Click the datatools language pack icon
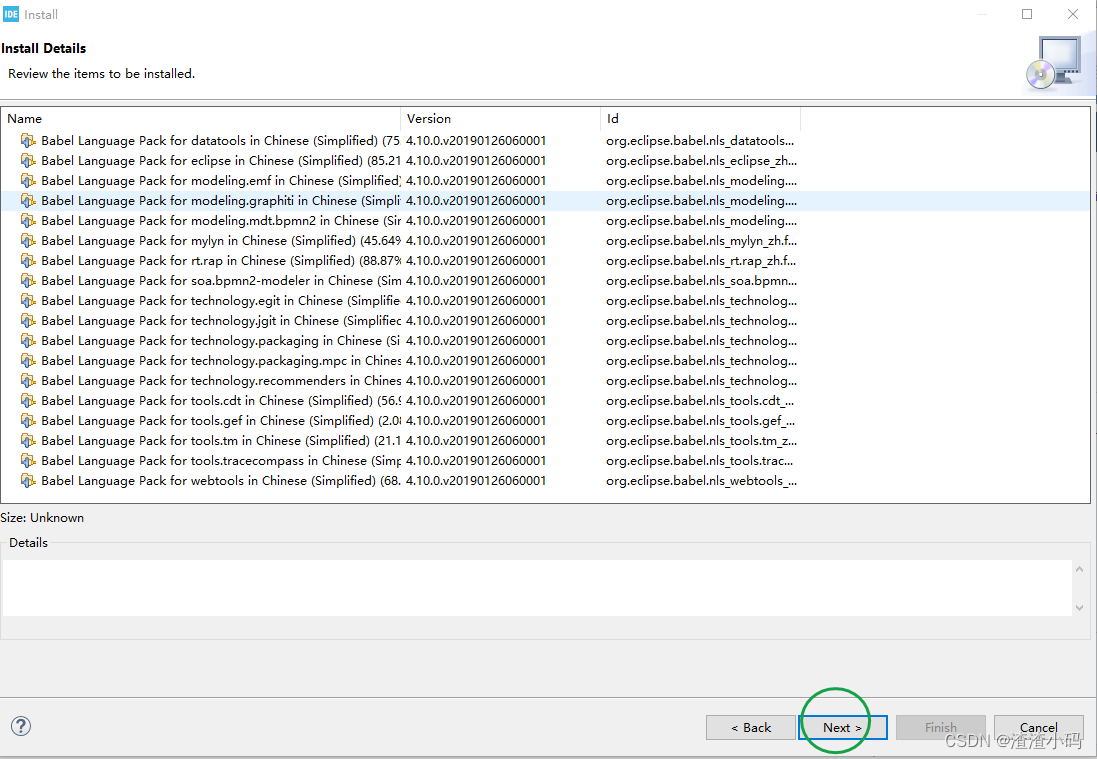Image resolution: width=1097 pixels, height=759 pixels. (28, 141)
